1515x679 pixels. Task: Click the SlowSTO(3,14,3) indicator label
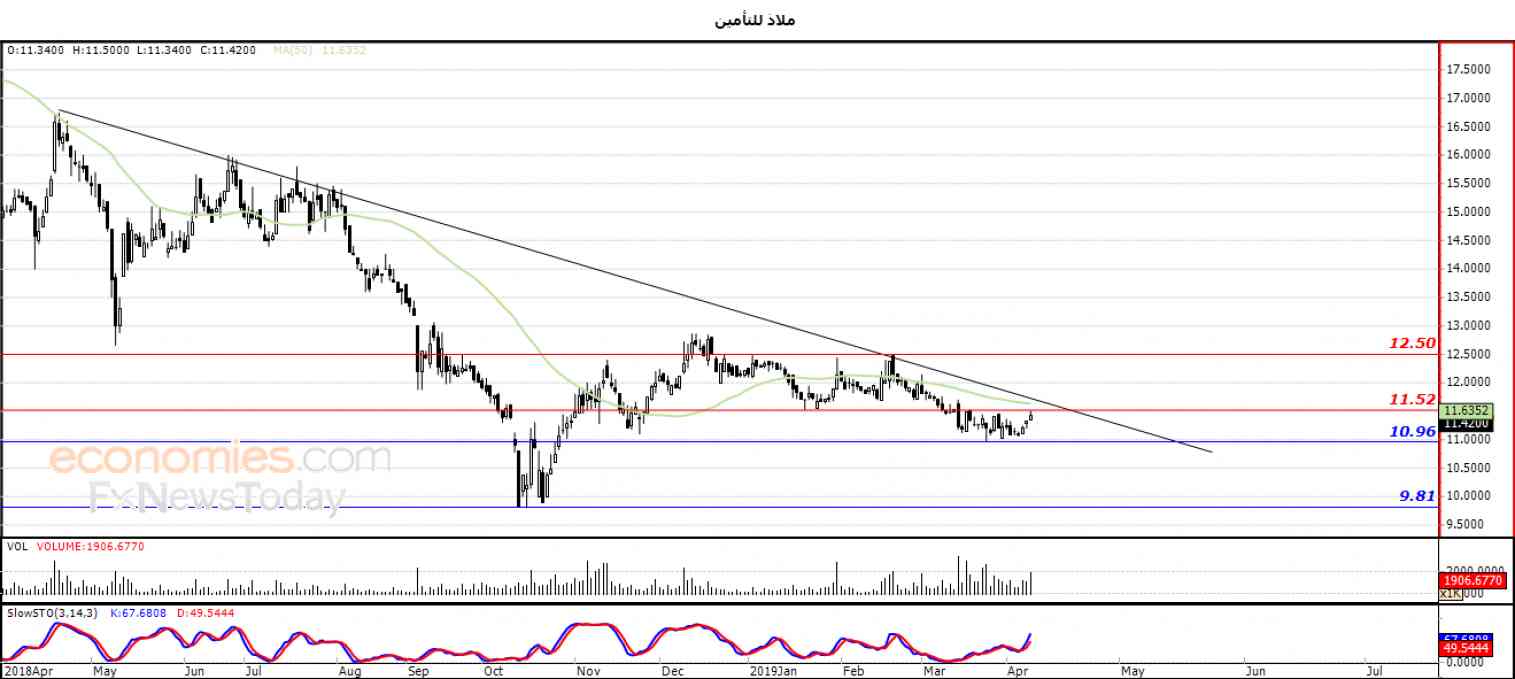[x=52, y=612]
